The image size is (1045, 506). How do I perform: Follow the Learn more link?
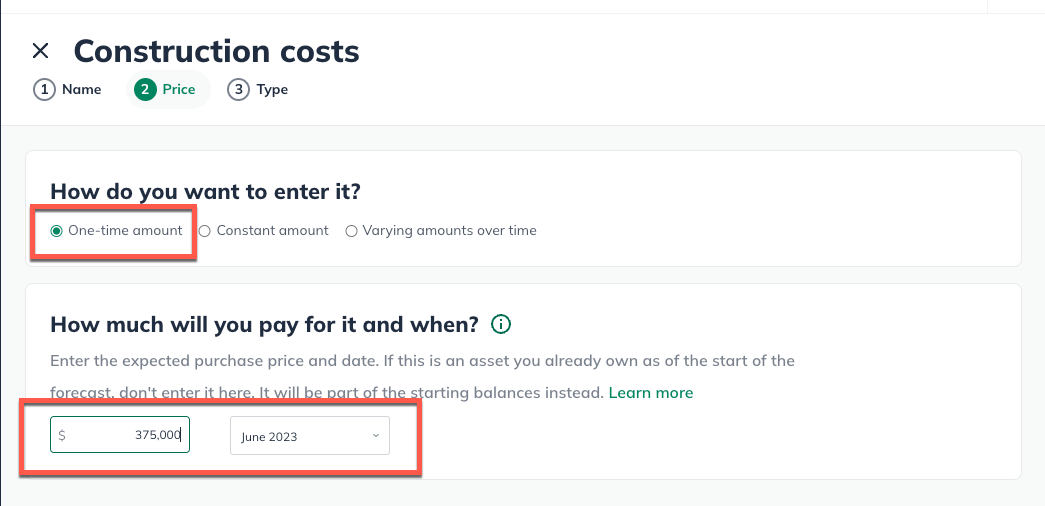click(x=650, y=393)
